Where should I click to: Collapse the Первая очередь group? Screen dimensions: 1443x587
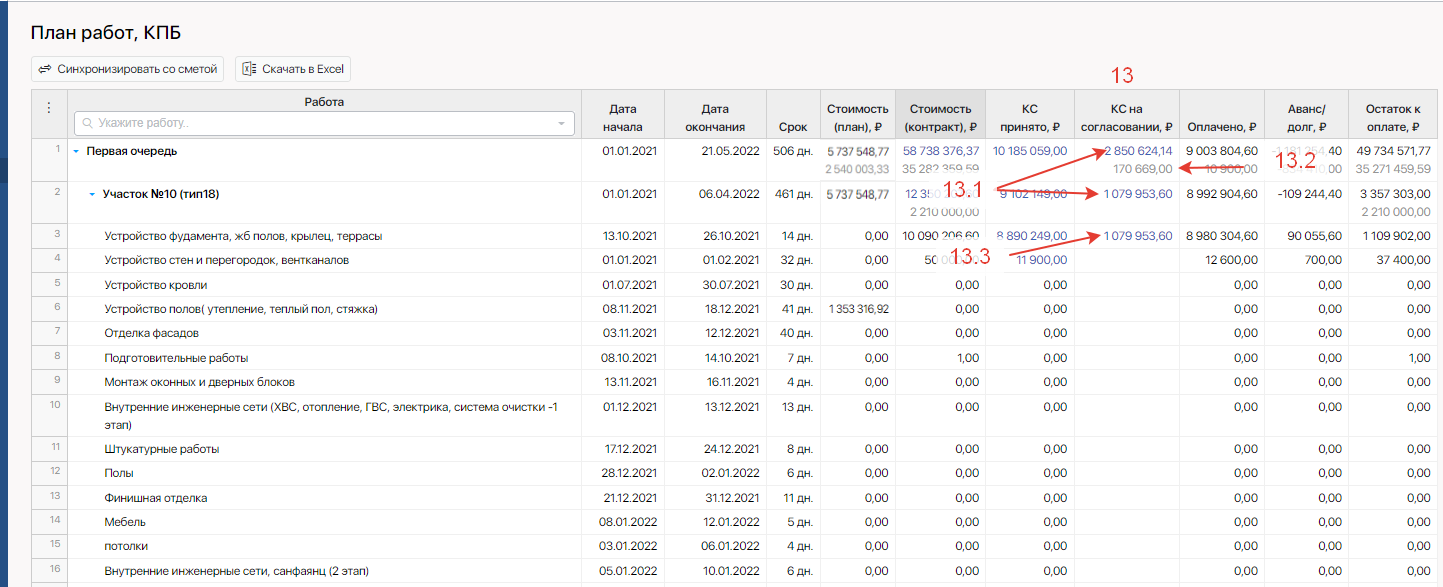(76, 152)
